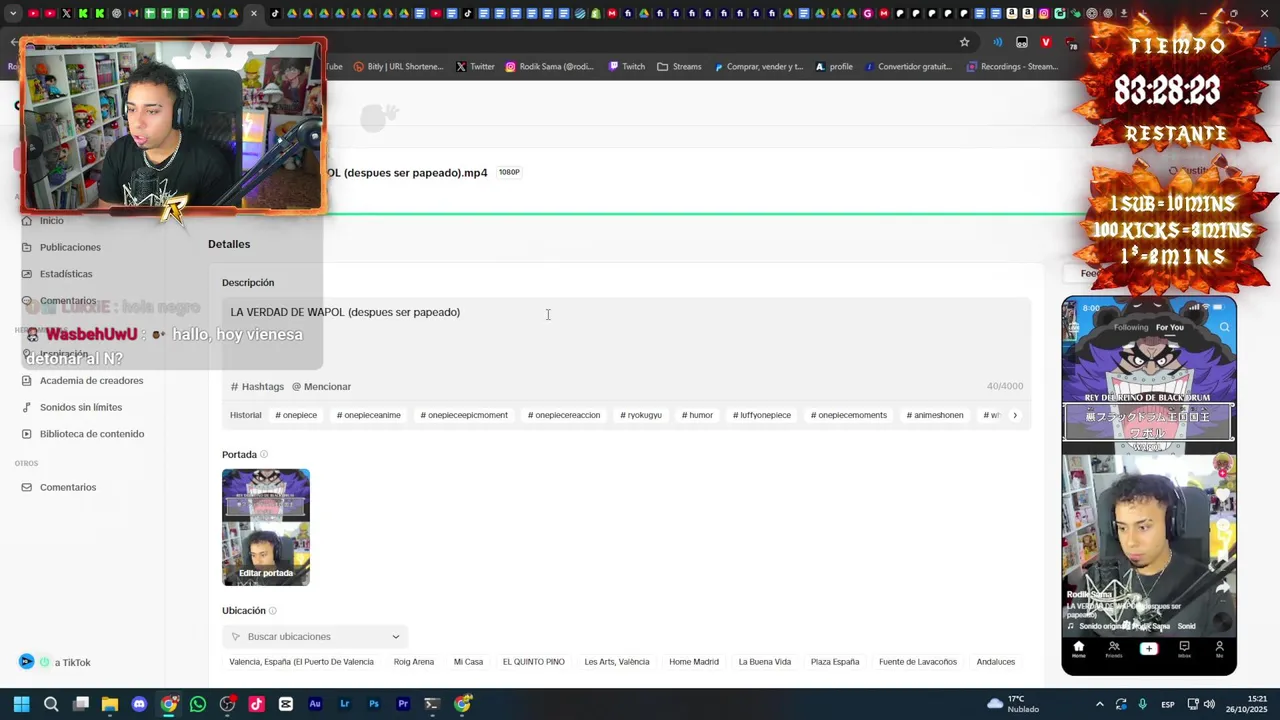Launch Photoshop from the taskbar
This screenshot has height=720, width=1280.
pyautogui.click(x=374, y=704)
